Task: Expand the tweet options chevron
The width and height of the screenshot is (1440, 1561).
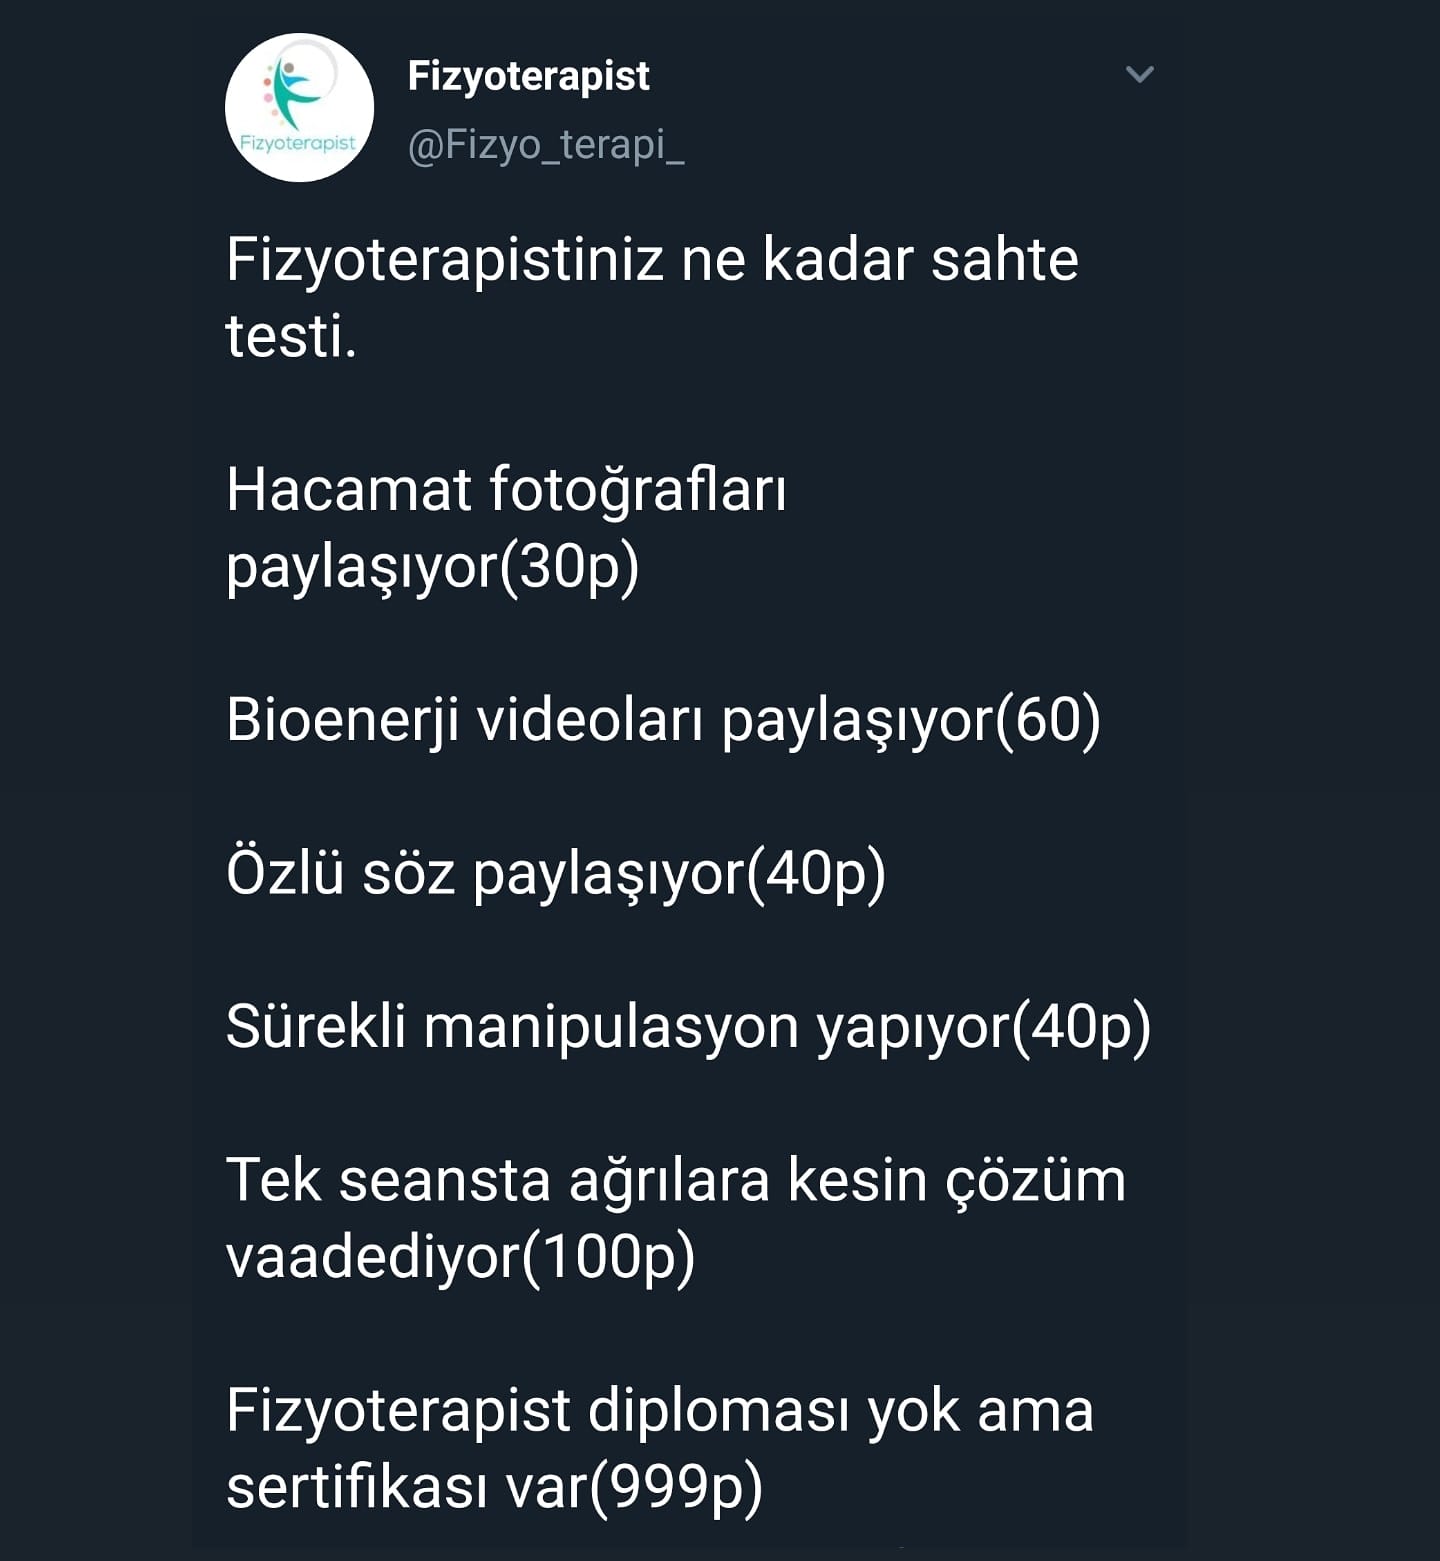Action: pos(1140,74)
